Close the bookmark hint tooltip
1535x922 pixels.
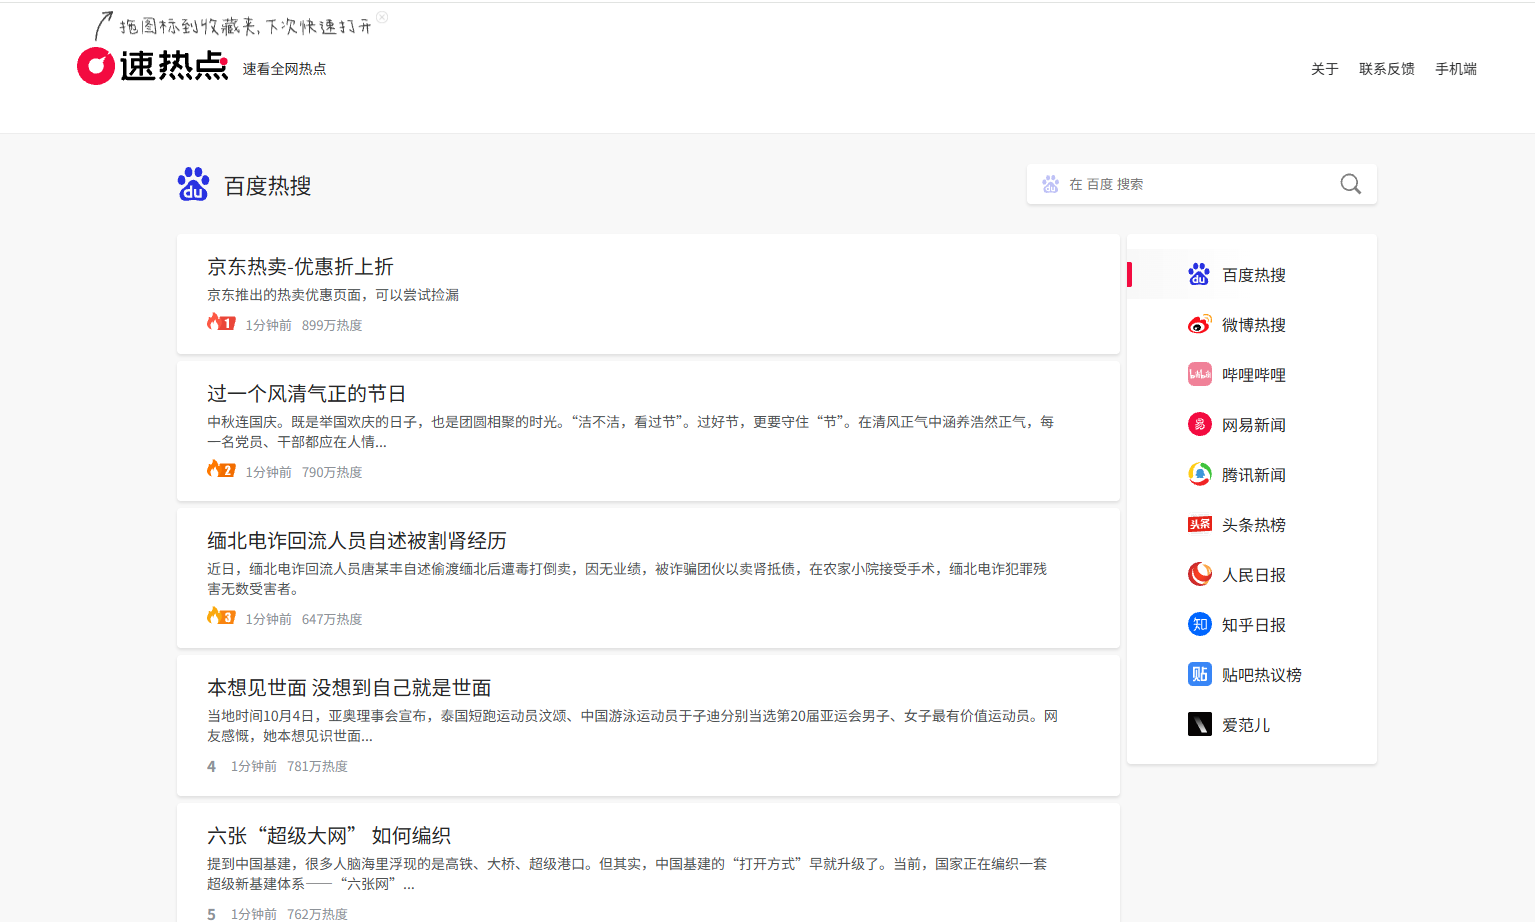[x=382, y=17]
